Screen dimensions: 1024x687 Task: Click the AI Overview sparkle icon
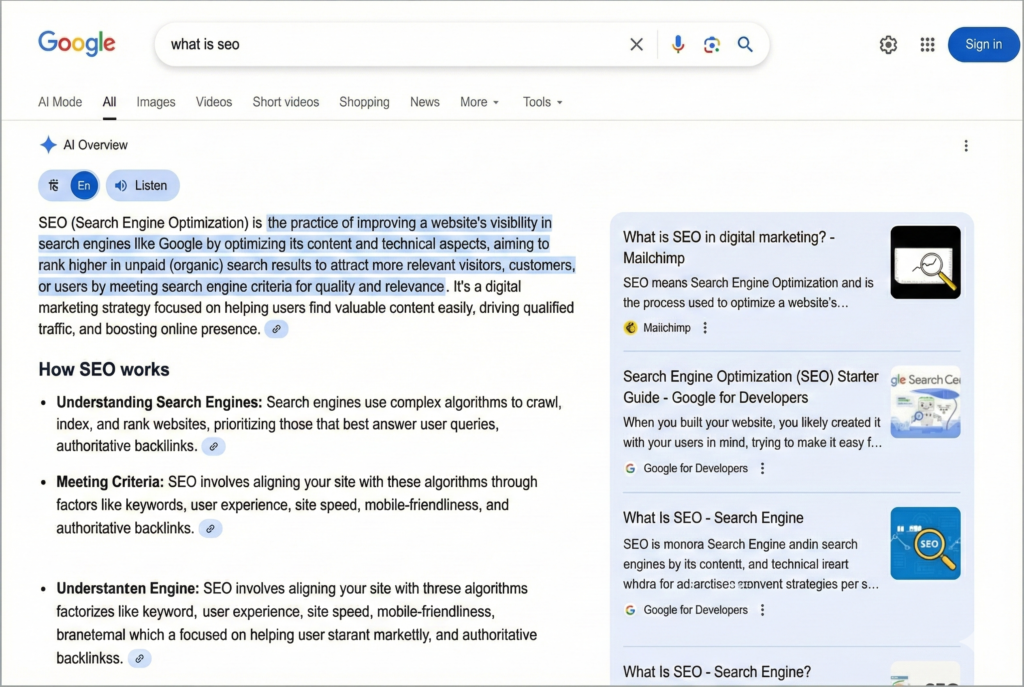point(48,144)
